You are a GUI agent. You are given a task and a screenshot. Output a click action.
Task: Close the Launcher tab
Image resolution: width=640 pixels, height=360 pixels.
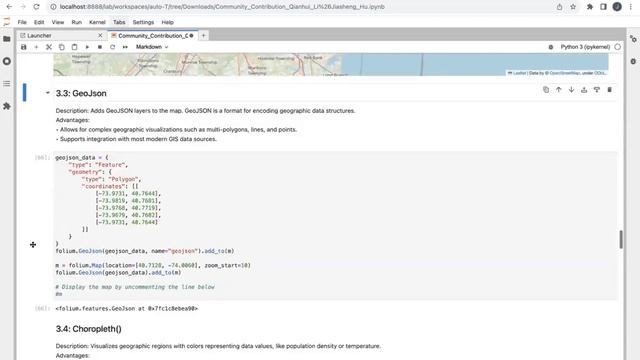100,36
